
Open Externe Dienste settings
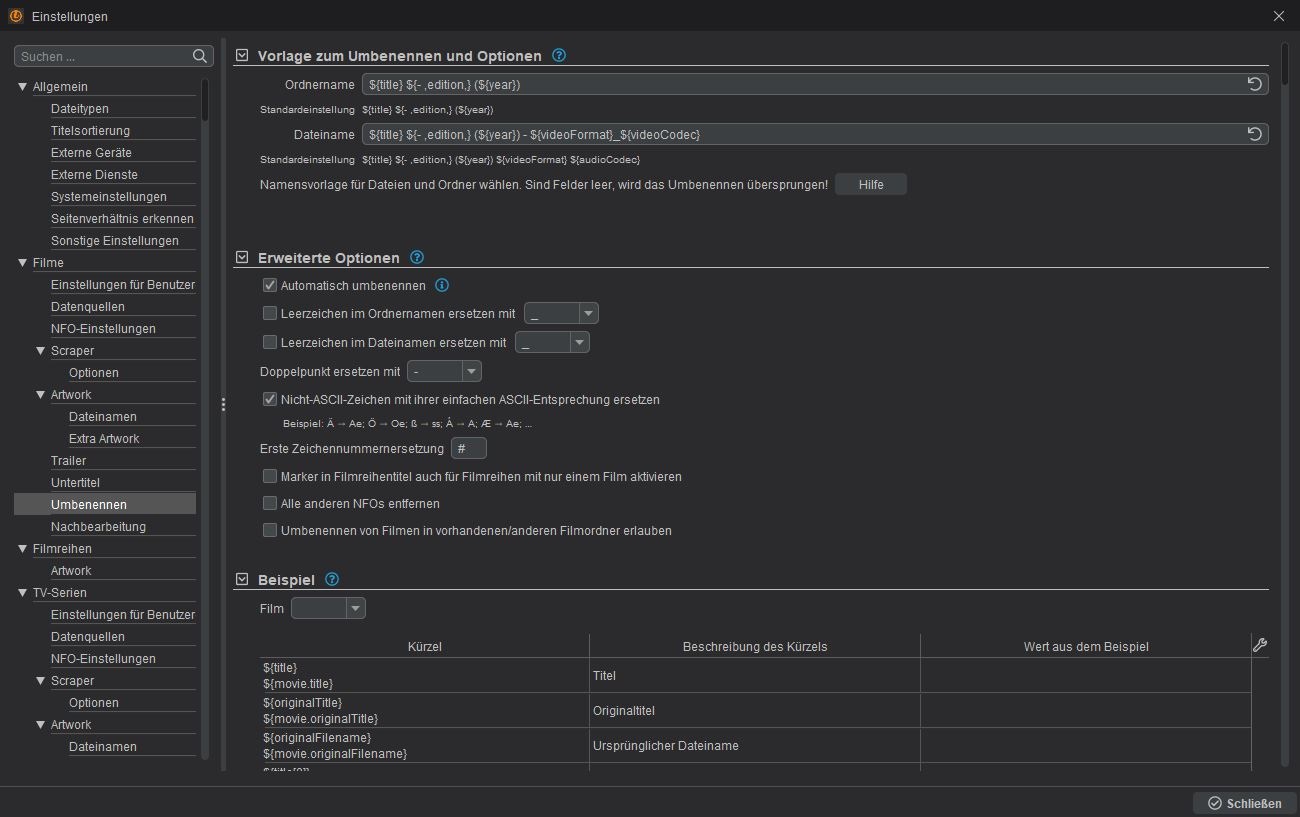pos(94,174)
